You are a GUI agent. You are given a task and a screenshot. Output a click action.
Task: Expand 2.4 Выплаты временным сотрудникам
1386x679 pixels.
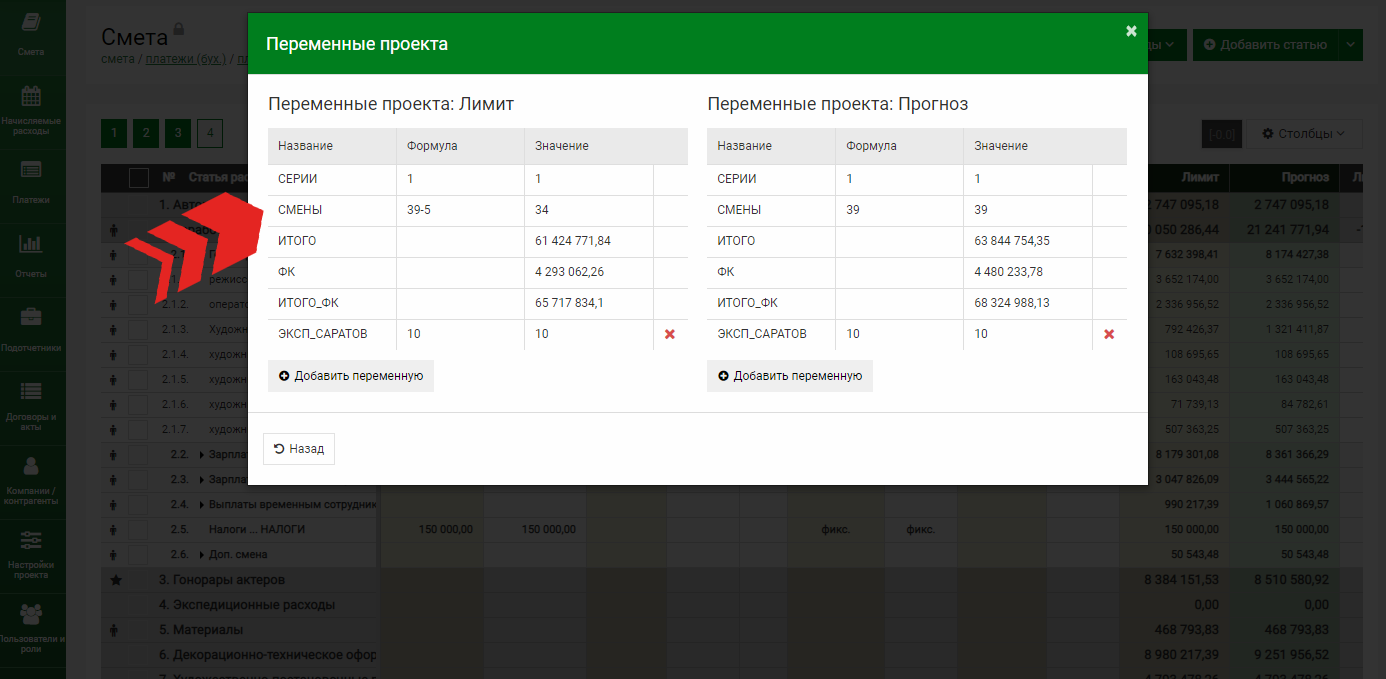202,505
